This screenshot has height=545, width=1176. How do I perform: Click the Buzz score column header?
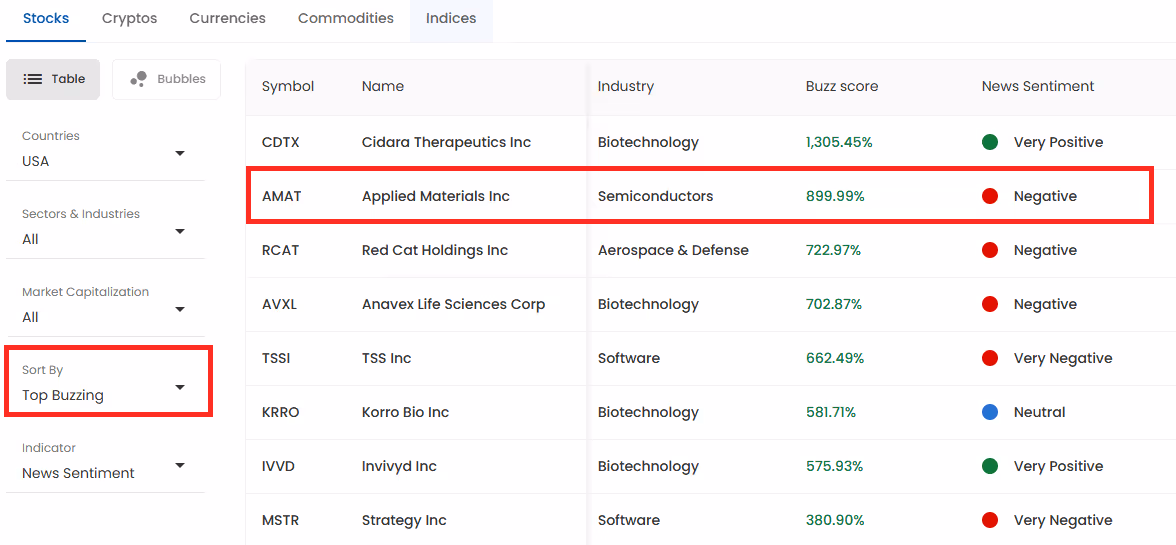(842, 86)
